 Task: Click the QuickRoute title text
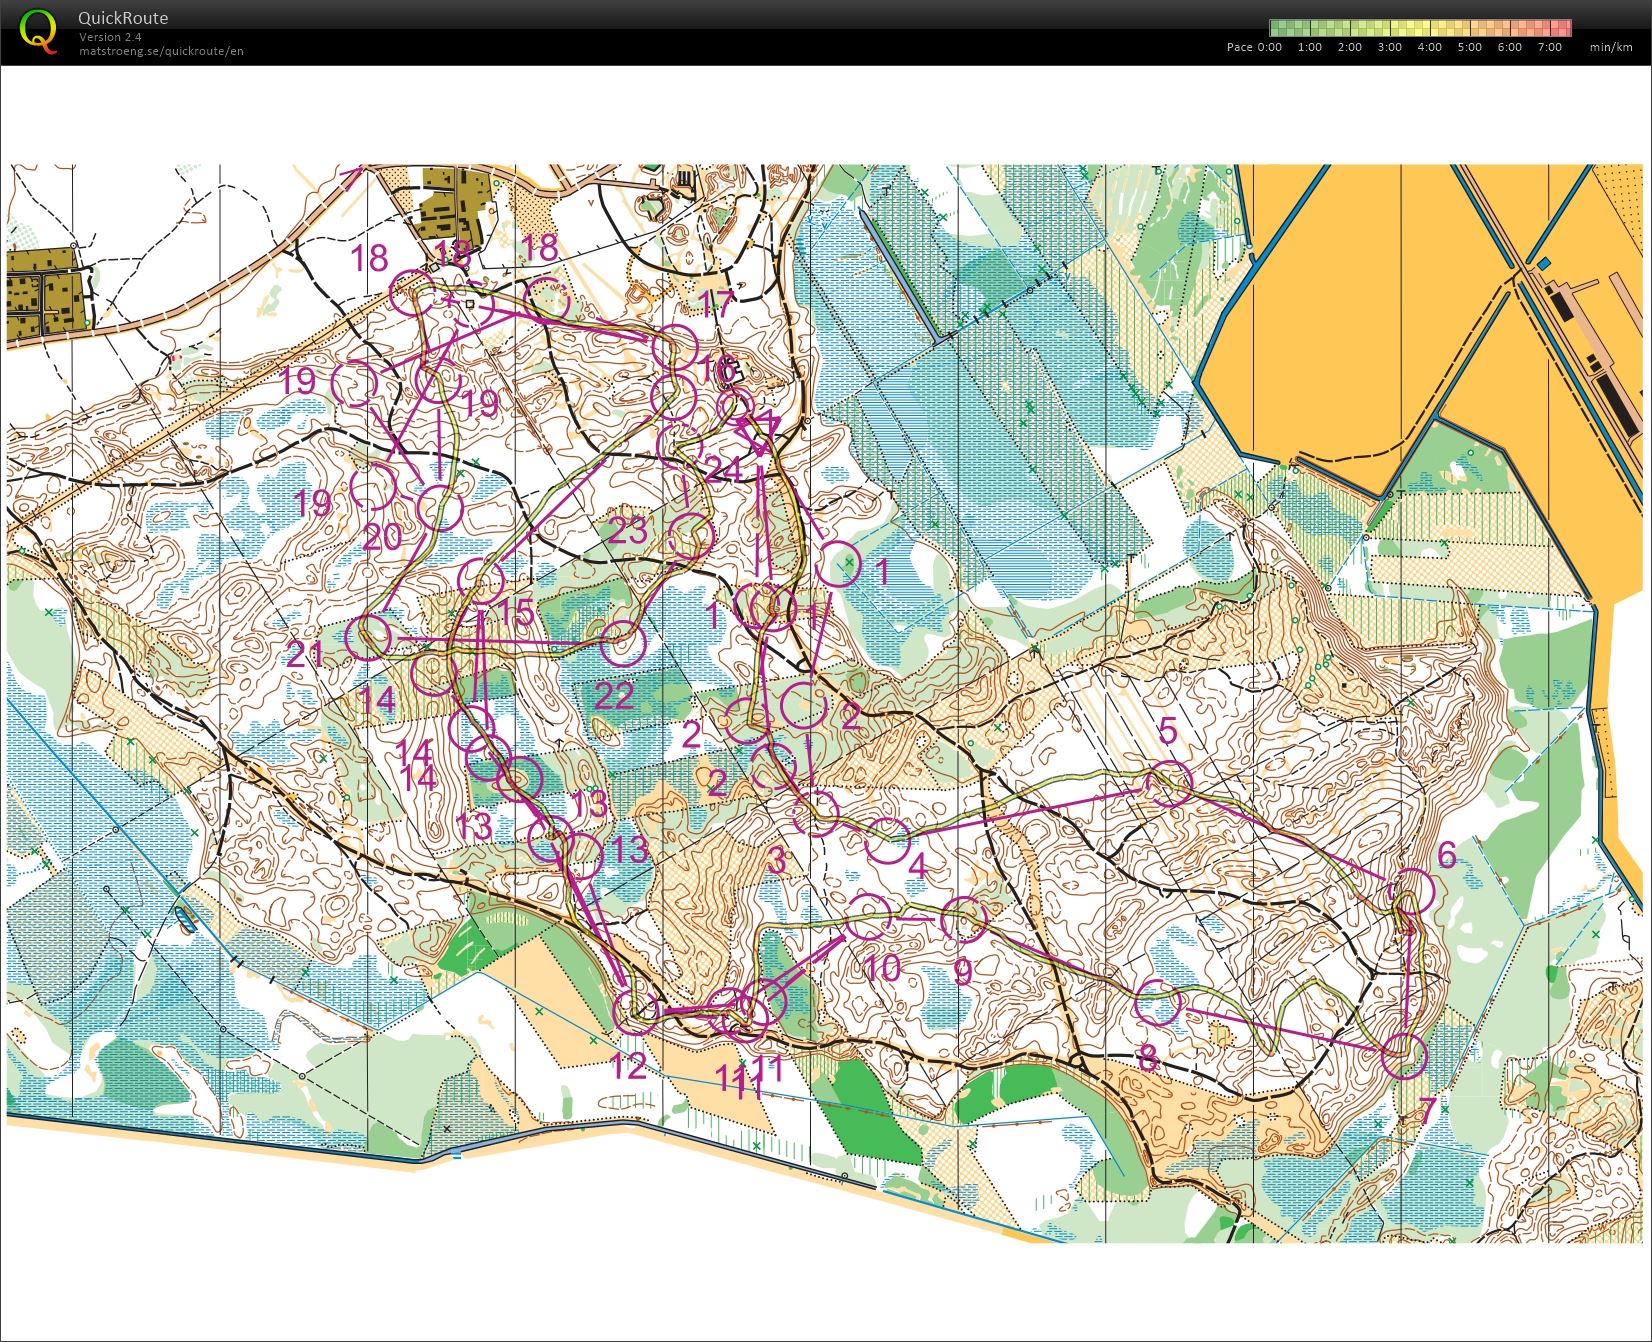click(x=123, y=18)
